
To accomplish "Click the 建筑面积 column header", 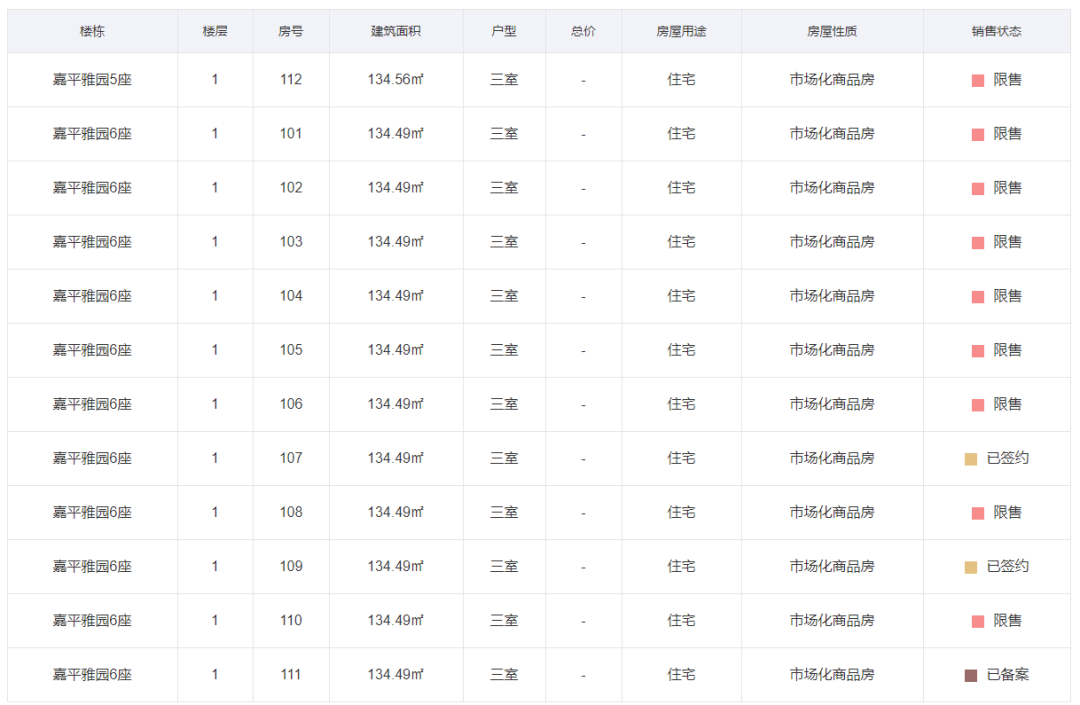I will point(396,31).
